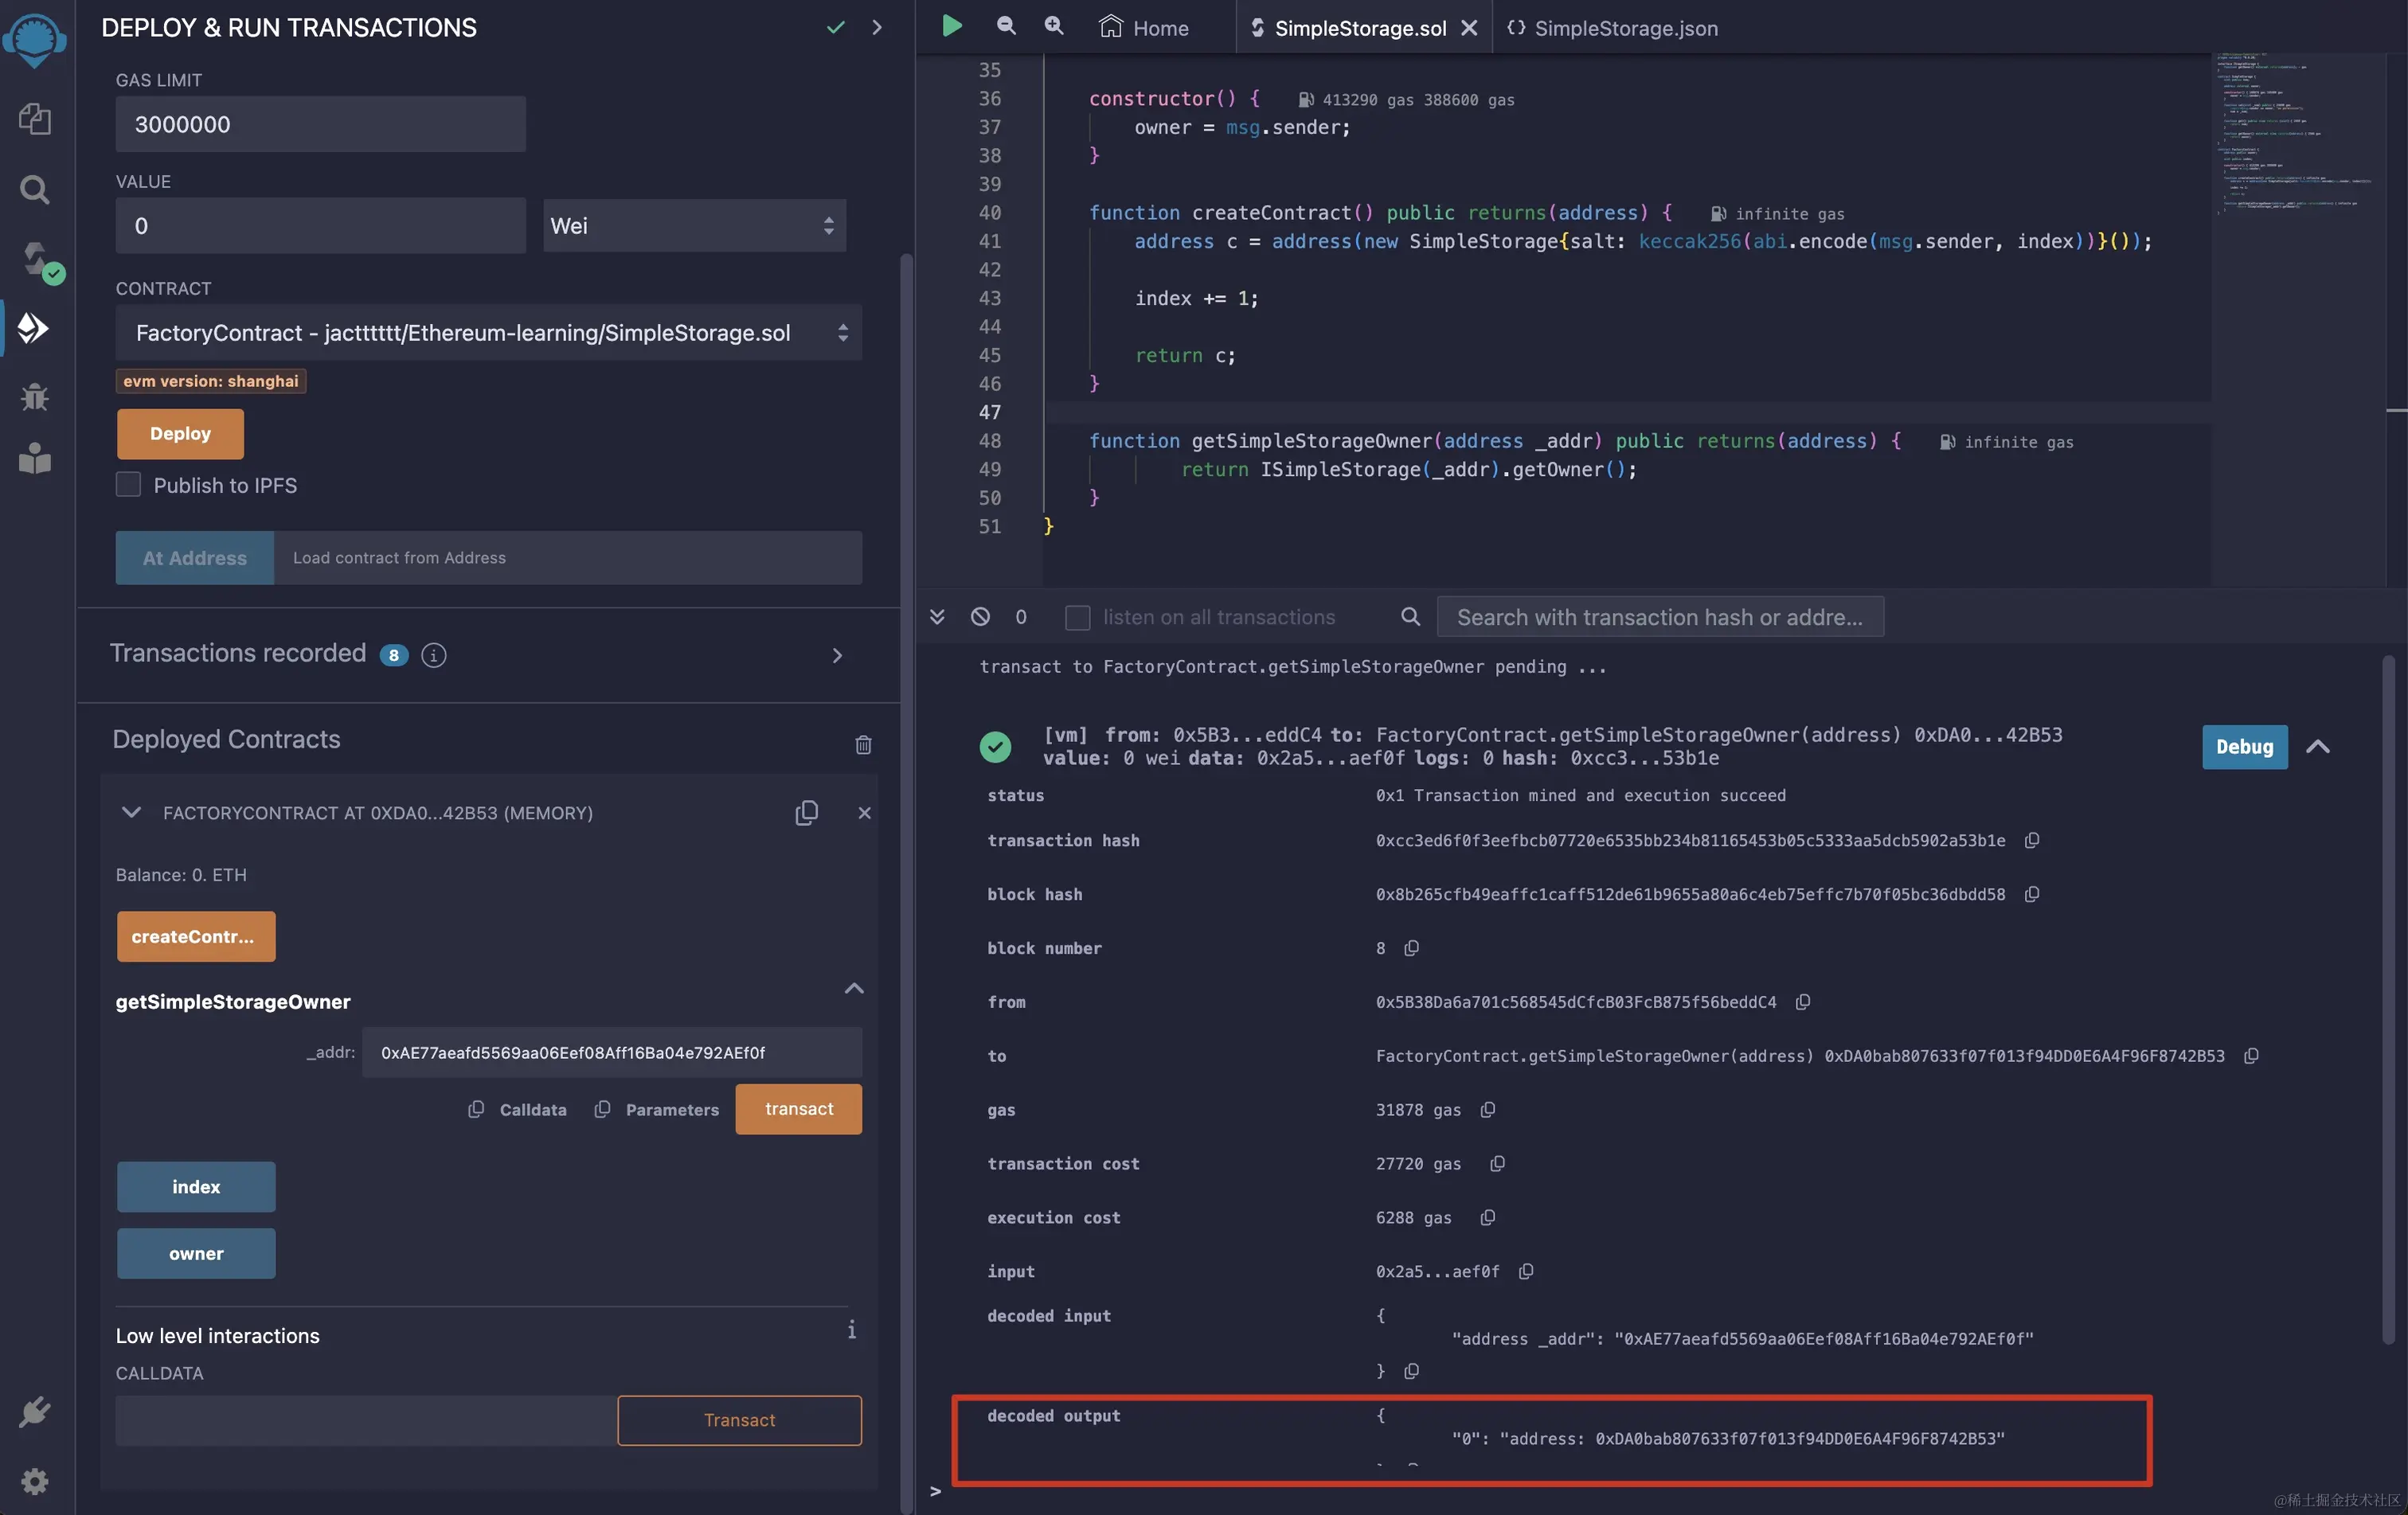Click the GAS LIMIT input field
Image resolution: width=2408 pixels, height=1515 pixels.
tap(320, 124)
